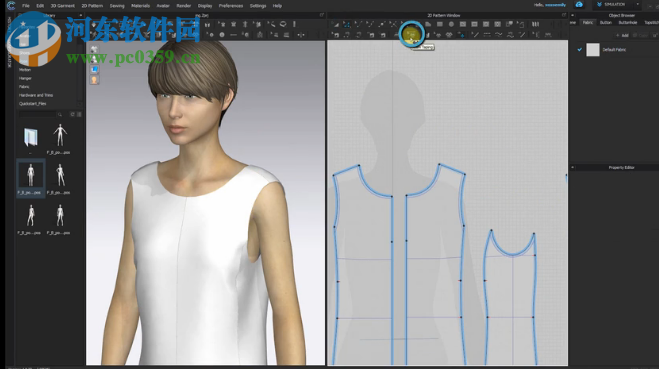Collapse the Property Editor panel arrow
The image size is (659, 369).
point(572,167)
